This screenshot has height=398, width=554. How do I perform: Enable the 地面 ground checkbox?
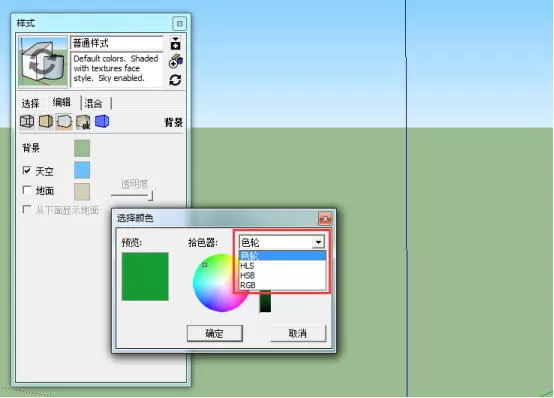[26, 190]
